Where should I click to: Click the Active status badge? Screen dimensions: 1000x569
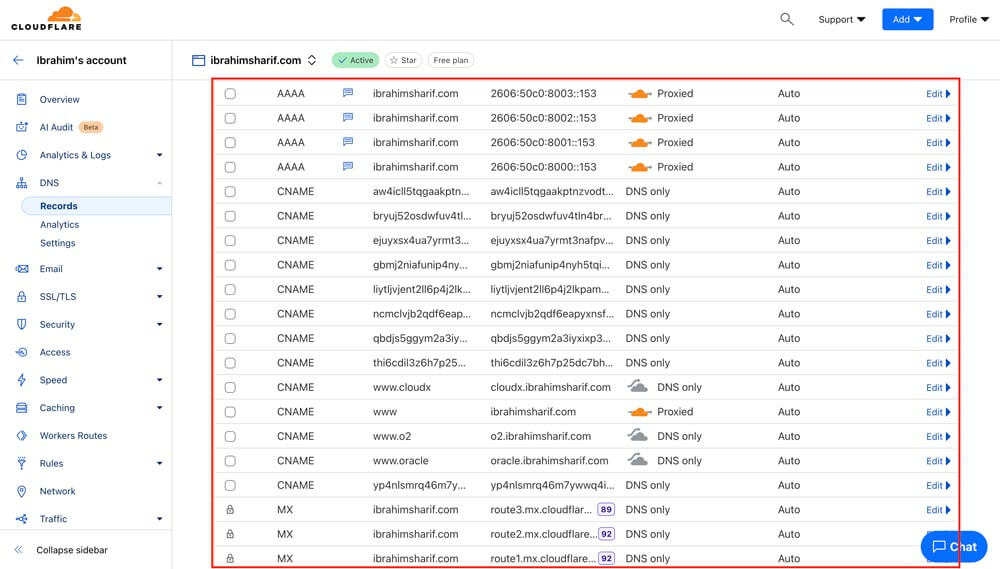[355, 60]
